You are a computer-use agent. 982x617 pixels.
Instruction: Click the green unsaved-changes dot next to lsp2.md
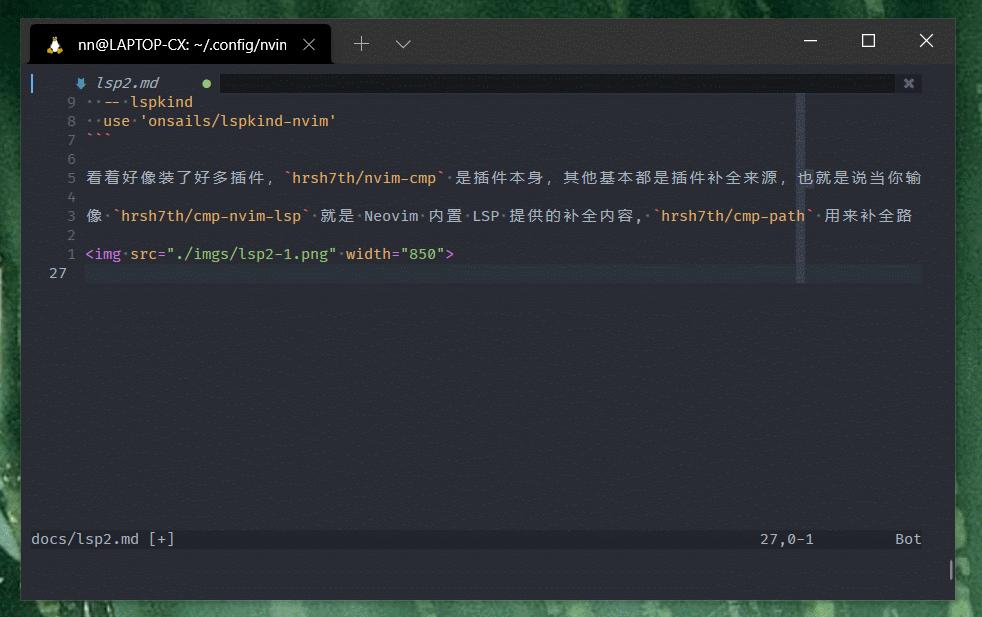point(206,83)
